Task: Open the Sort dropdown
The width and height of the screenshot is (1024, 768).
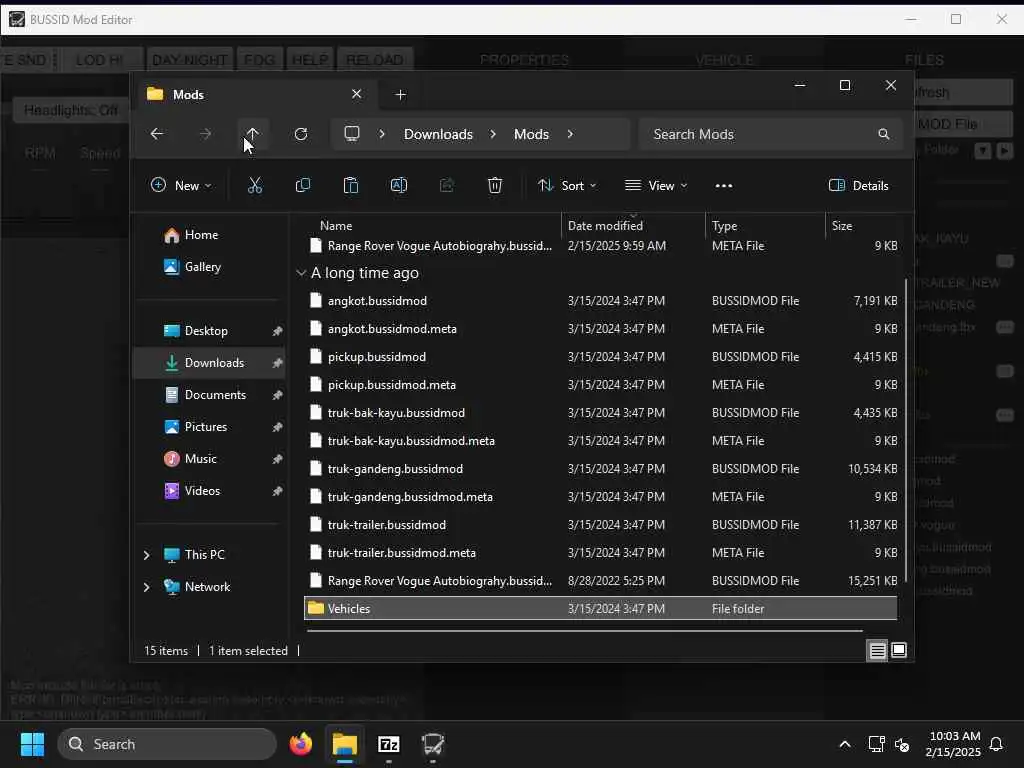Action: pyautogui.click(x=567, y=185)
